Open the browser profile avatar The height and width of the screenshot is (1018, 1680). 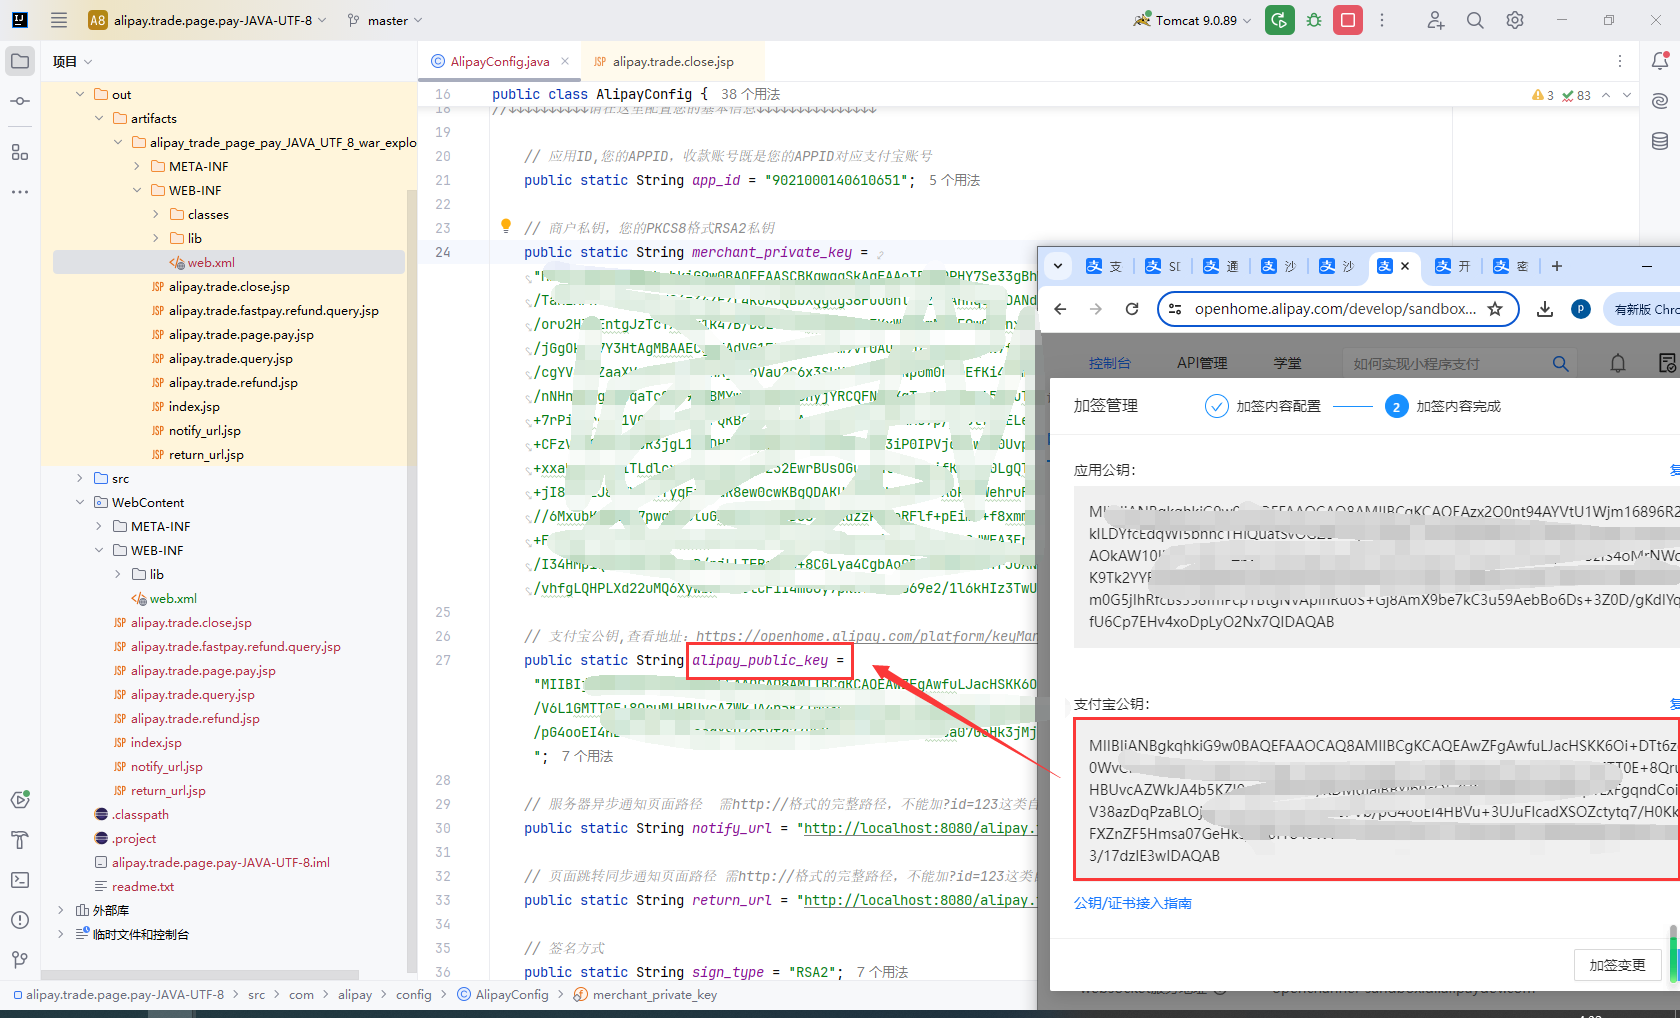pyautogui.click(x=1581, y=309)
